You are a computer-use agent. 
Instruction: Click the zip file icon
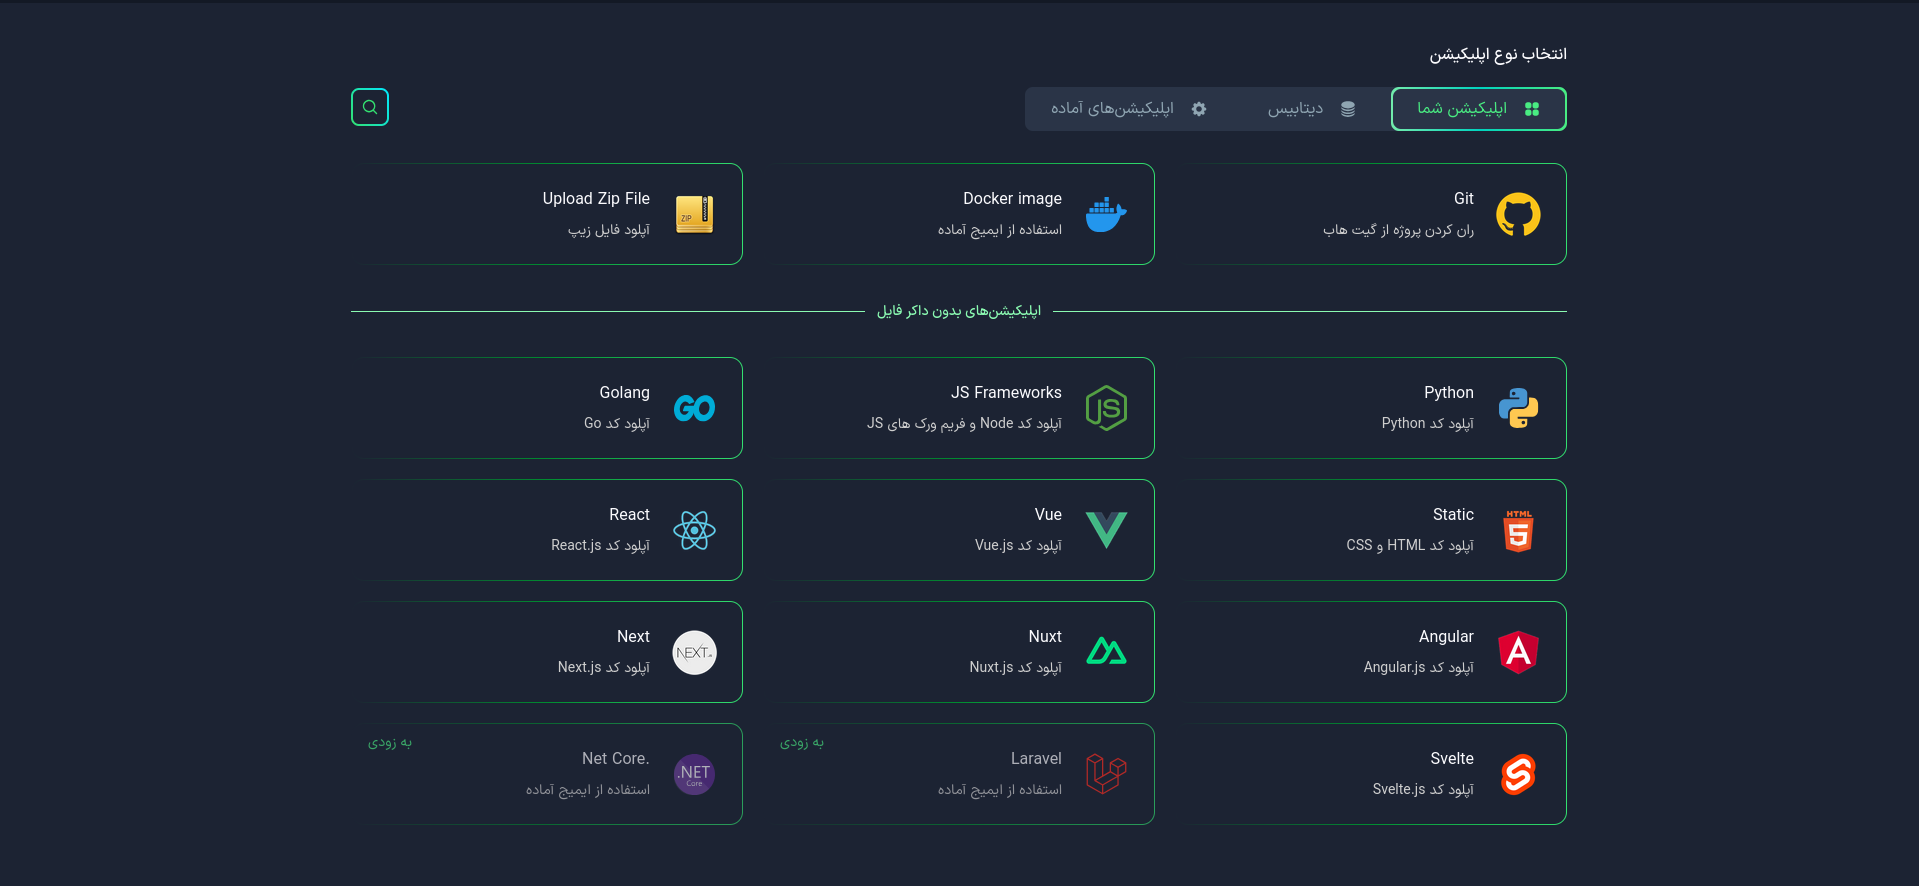click(694, 214)
